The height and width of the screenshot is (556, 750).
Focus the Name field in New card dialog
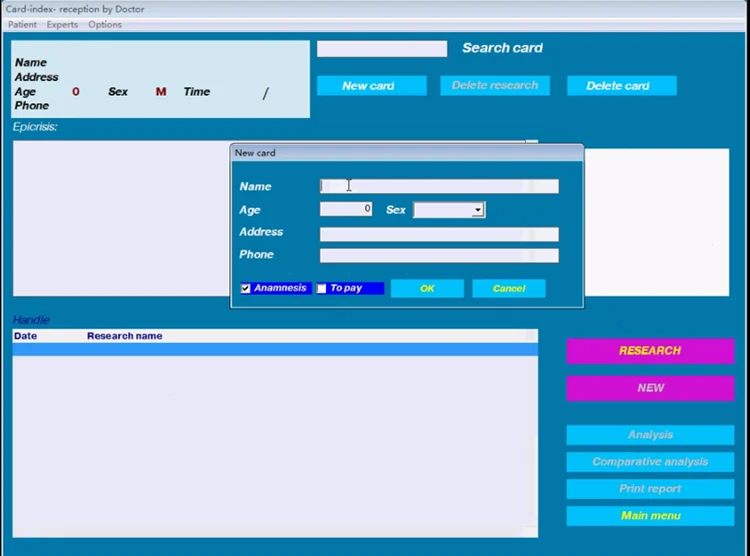coord(439,186)
